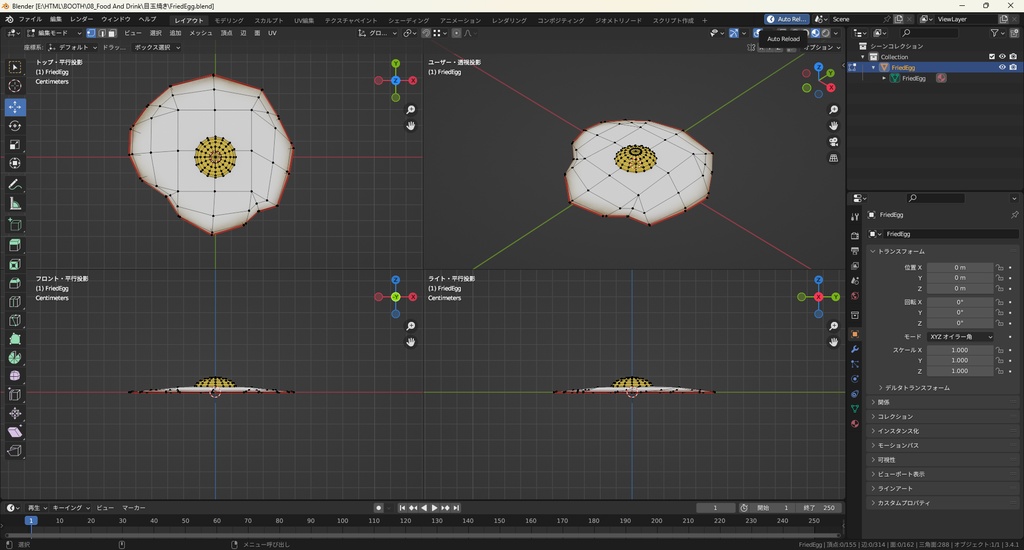
Task: Switch to the モデリング workspace tab
Action: pyautogui.click(x=229, y=20)
